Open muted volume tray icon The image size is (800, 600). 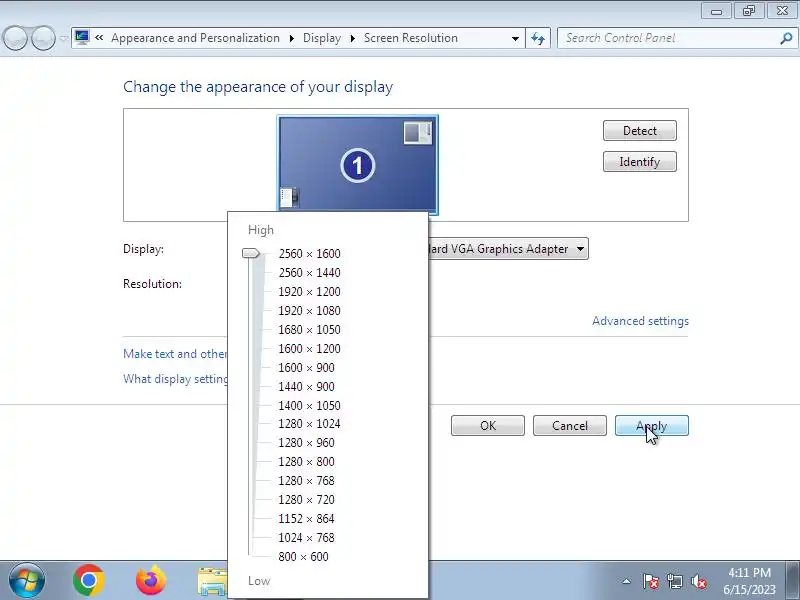[x=698, y=581]
